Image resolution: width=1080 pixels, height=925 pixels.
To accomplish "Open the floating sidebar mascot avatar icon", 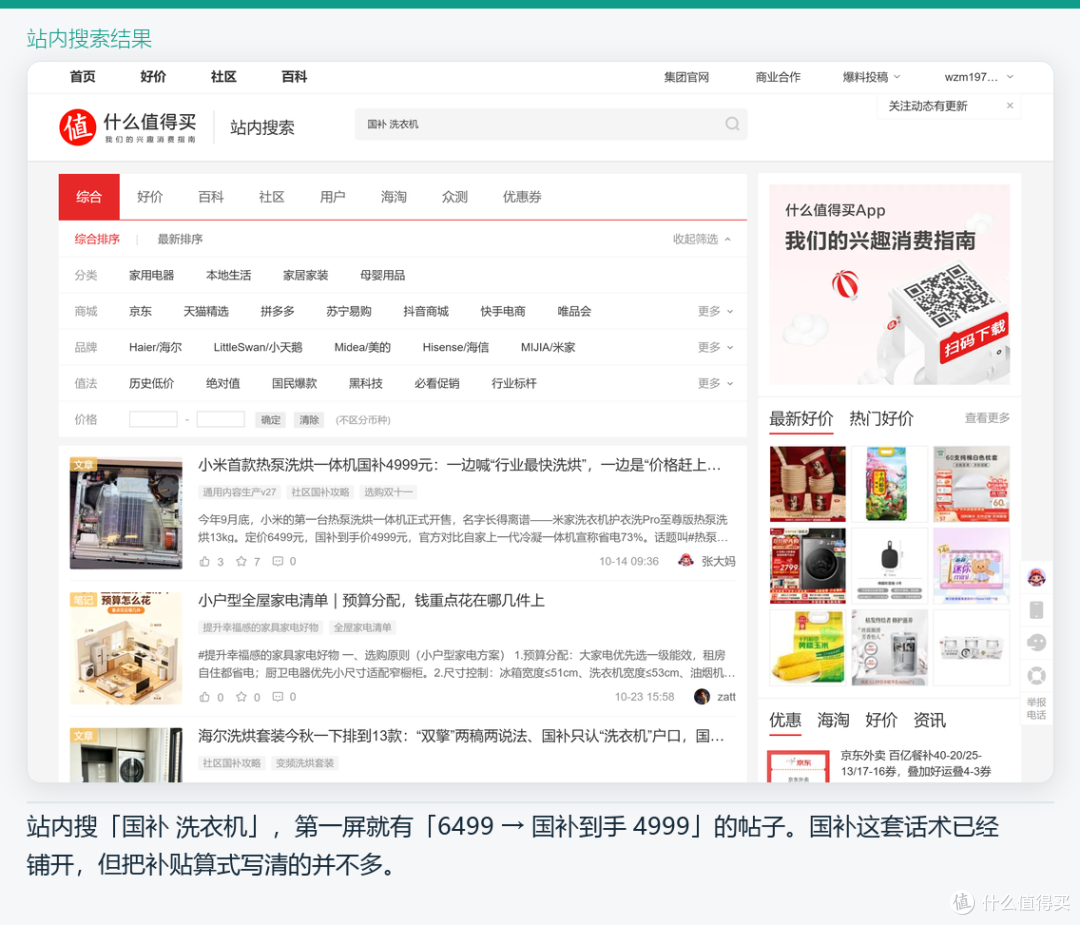I will (x=1037, y=577).
